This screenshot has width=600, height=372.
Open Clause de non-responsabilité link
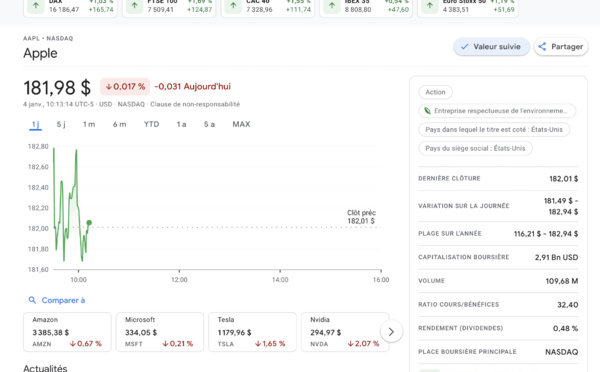[195, 104]
